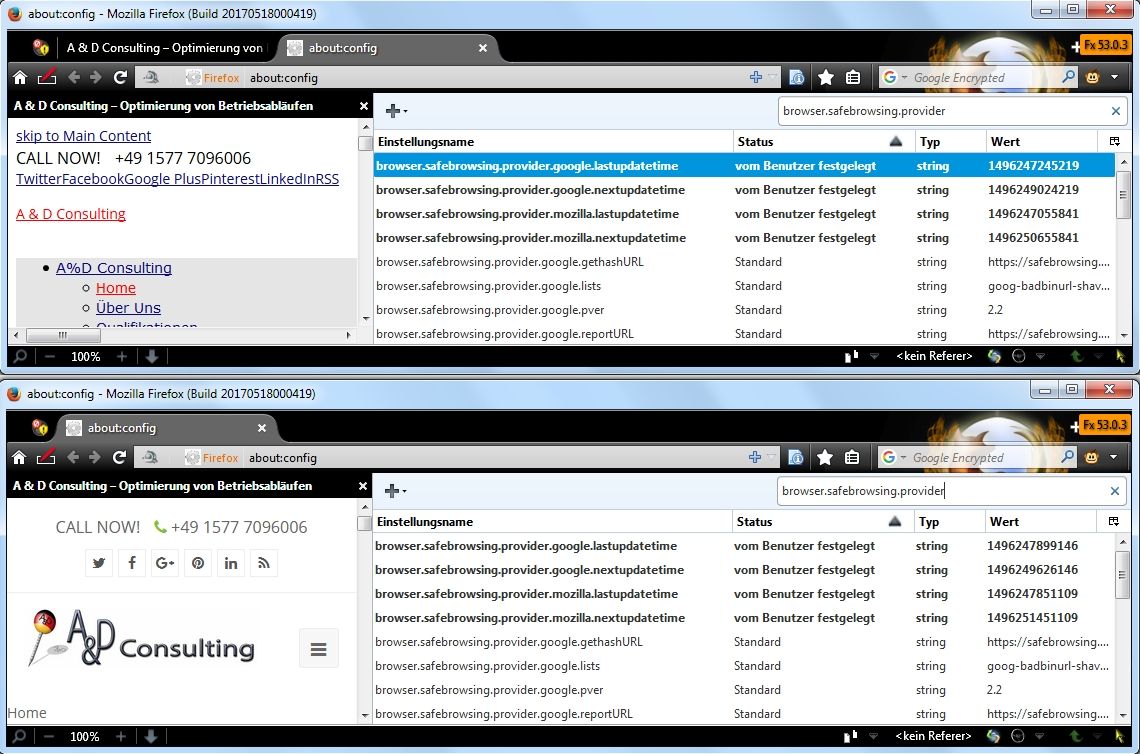
Task: Open the 'skip to Main Content' link
Action: coord(83,136)
